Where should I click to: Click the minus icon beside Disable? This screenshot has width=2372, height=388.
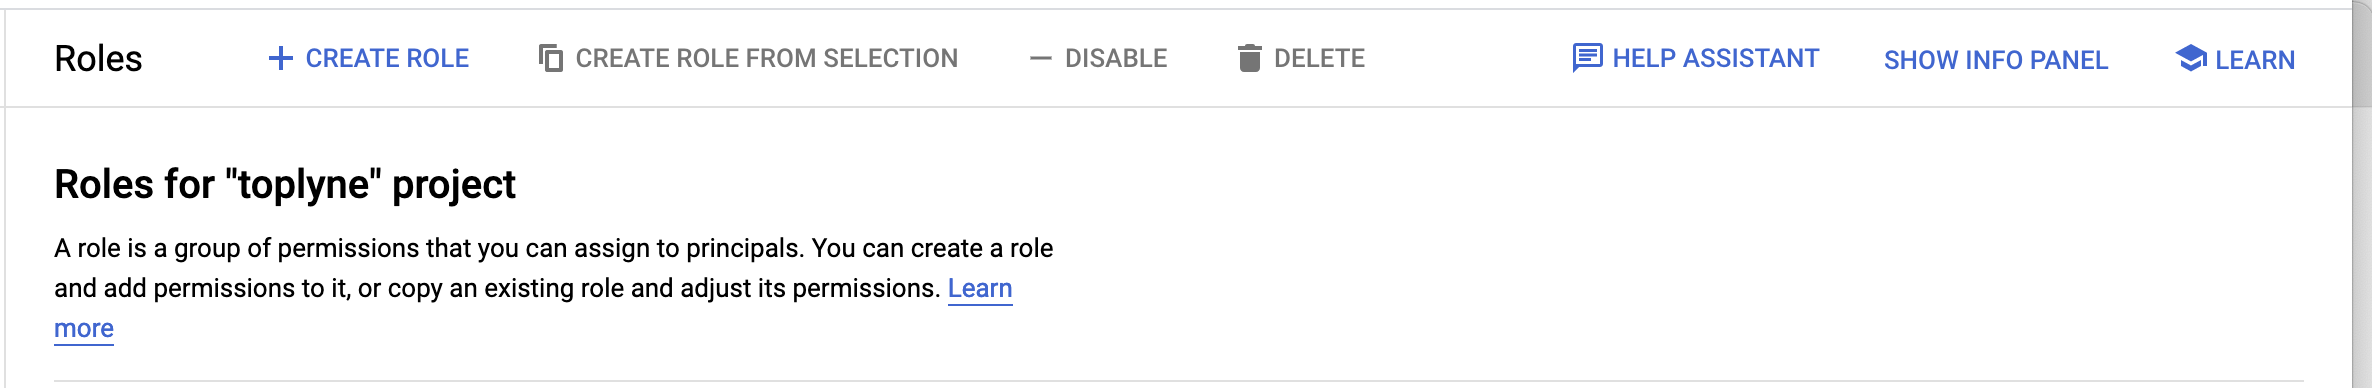pos(1040,59)
